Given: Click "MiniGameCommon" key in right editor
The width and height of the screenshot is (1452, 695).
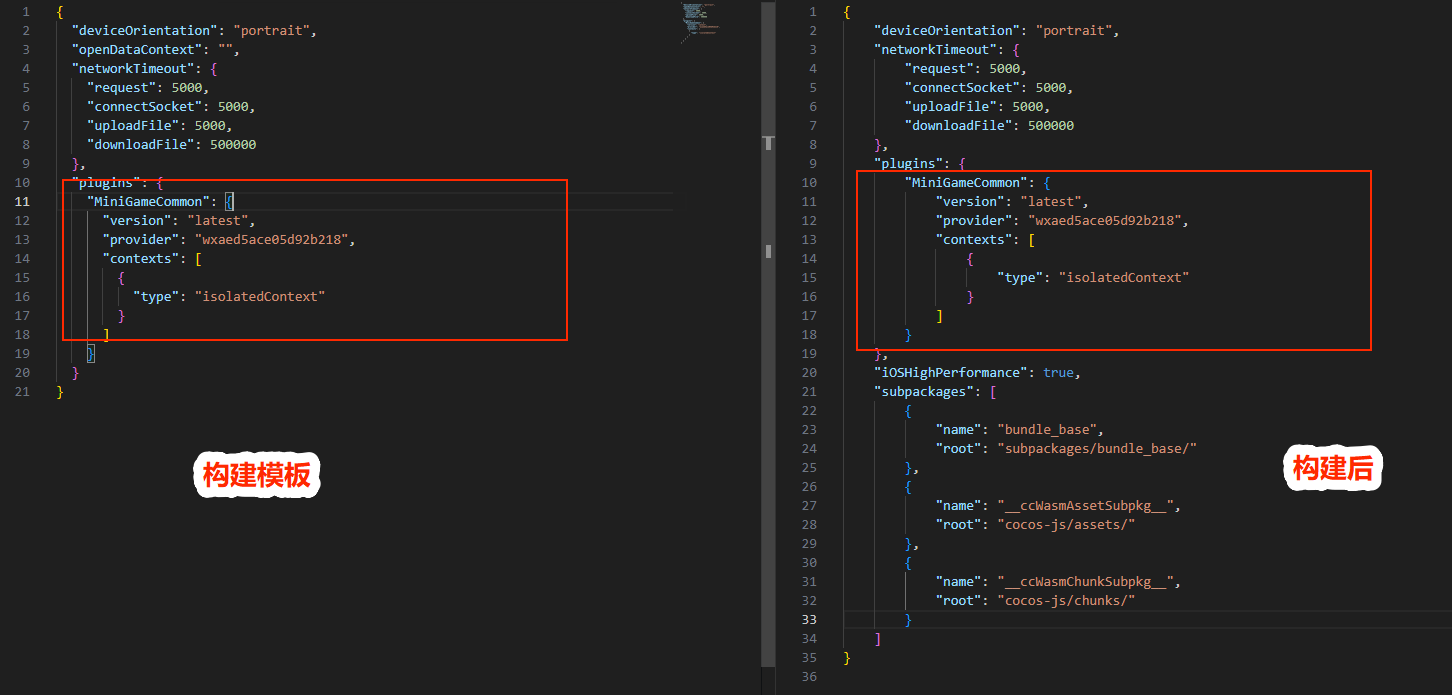Looking at the screenshot, I should [x=967, y=182].
